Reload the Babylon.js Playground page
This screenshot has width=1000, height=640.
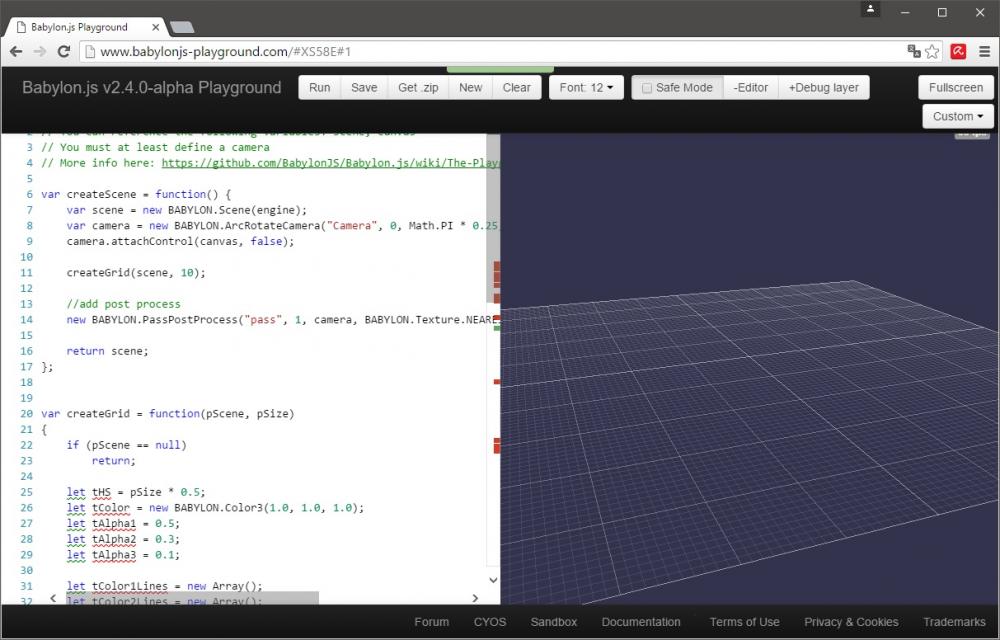click(x=63, y=52)
